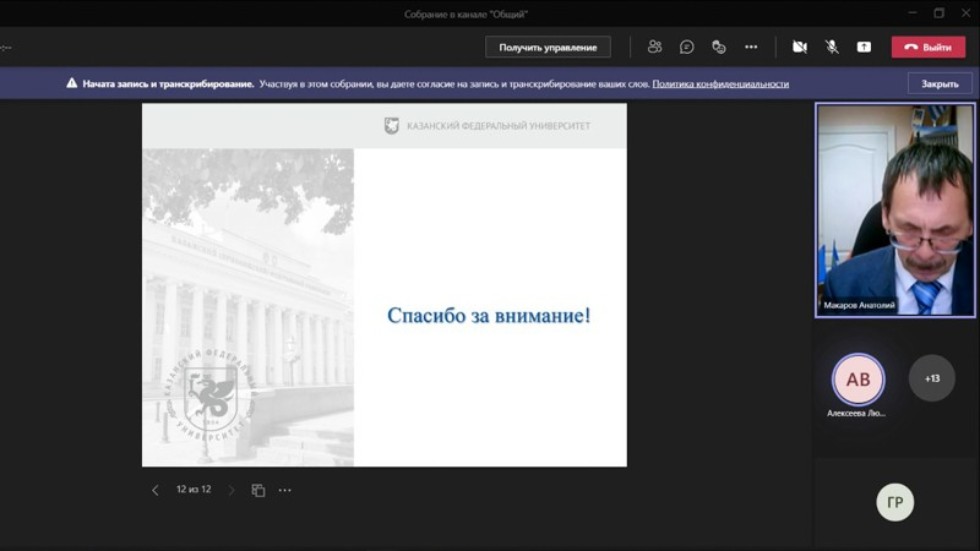Unmute the microphone

[831, 47]
